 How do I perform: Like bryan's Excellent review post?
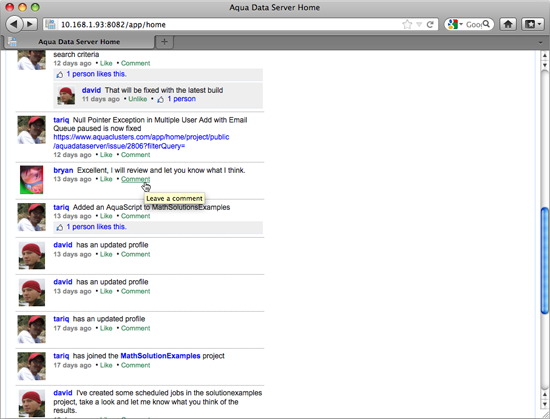click(106, 179)
